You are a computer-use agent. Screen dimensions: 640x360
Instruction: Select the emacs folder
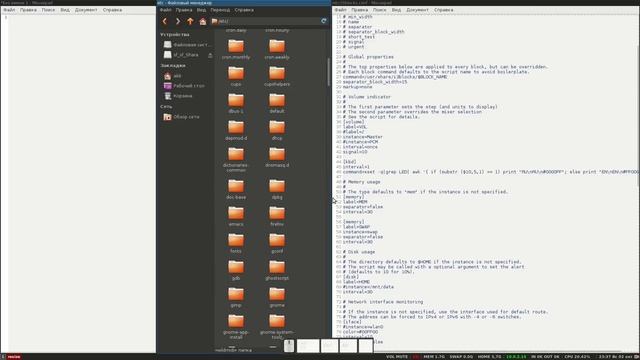click(x=236, y=216)
